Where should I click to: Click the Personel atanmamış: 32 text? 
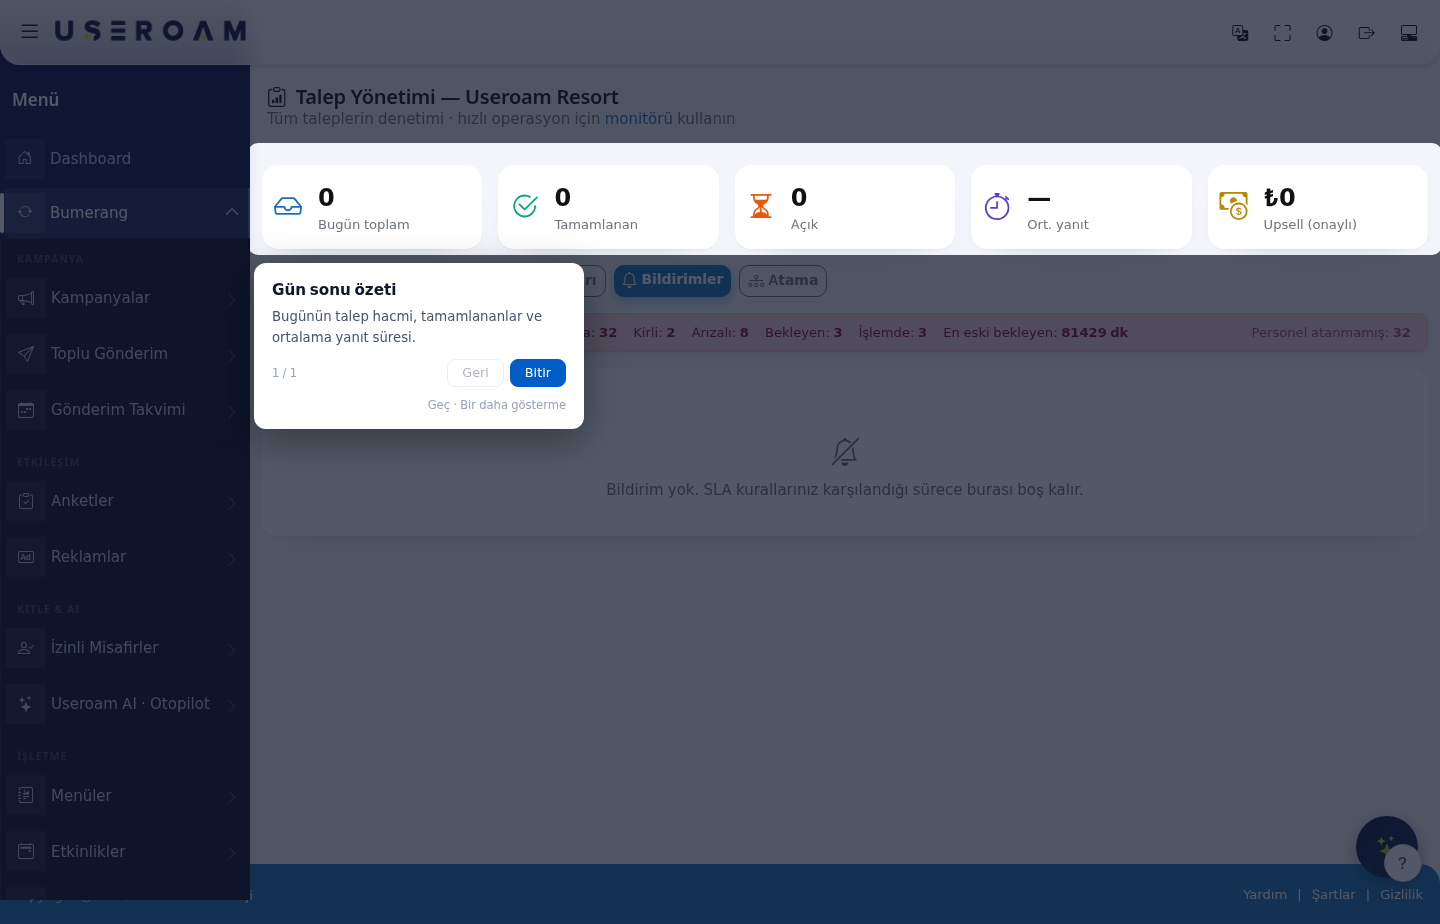point(1330,333)
